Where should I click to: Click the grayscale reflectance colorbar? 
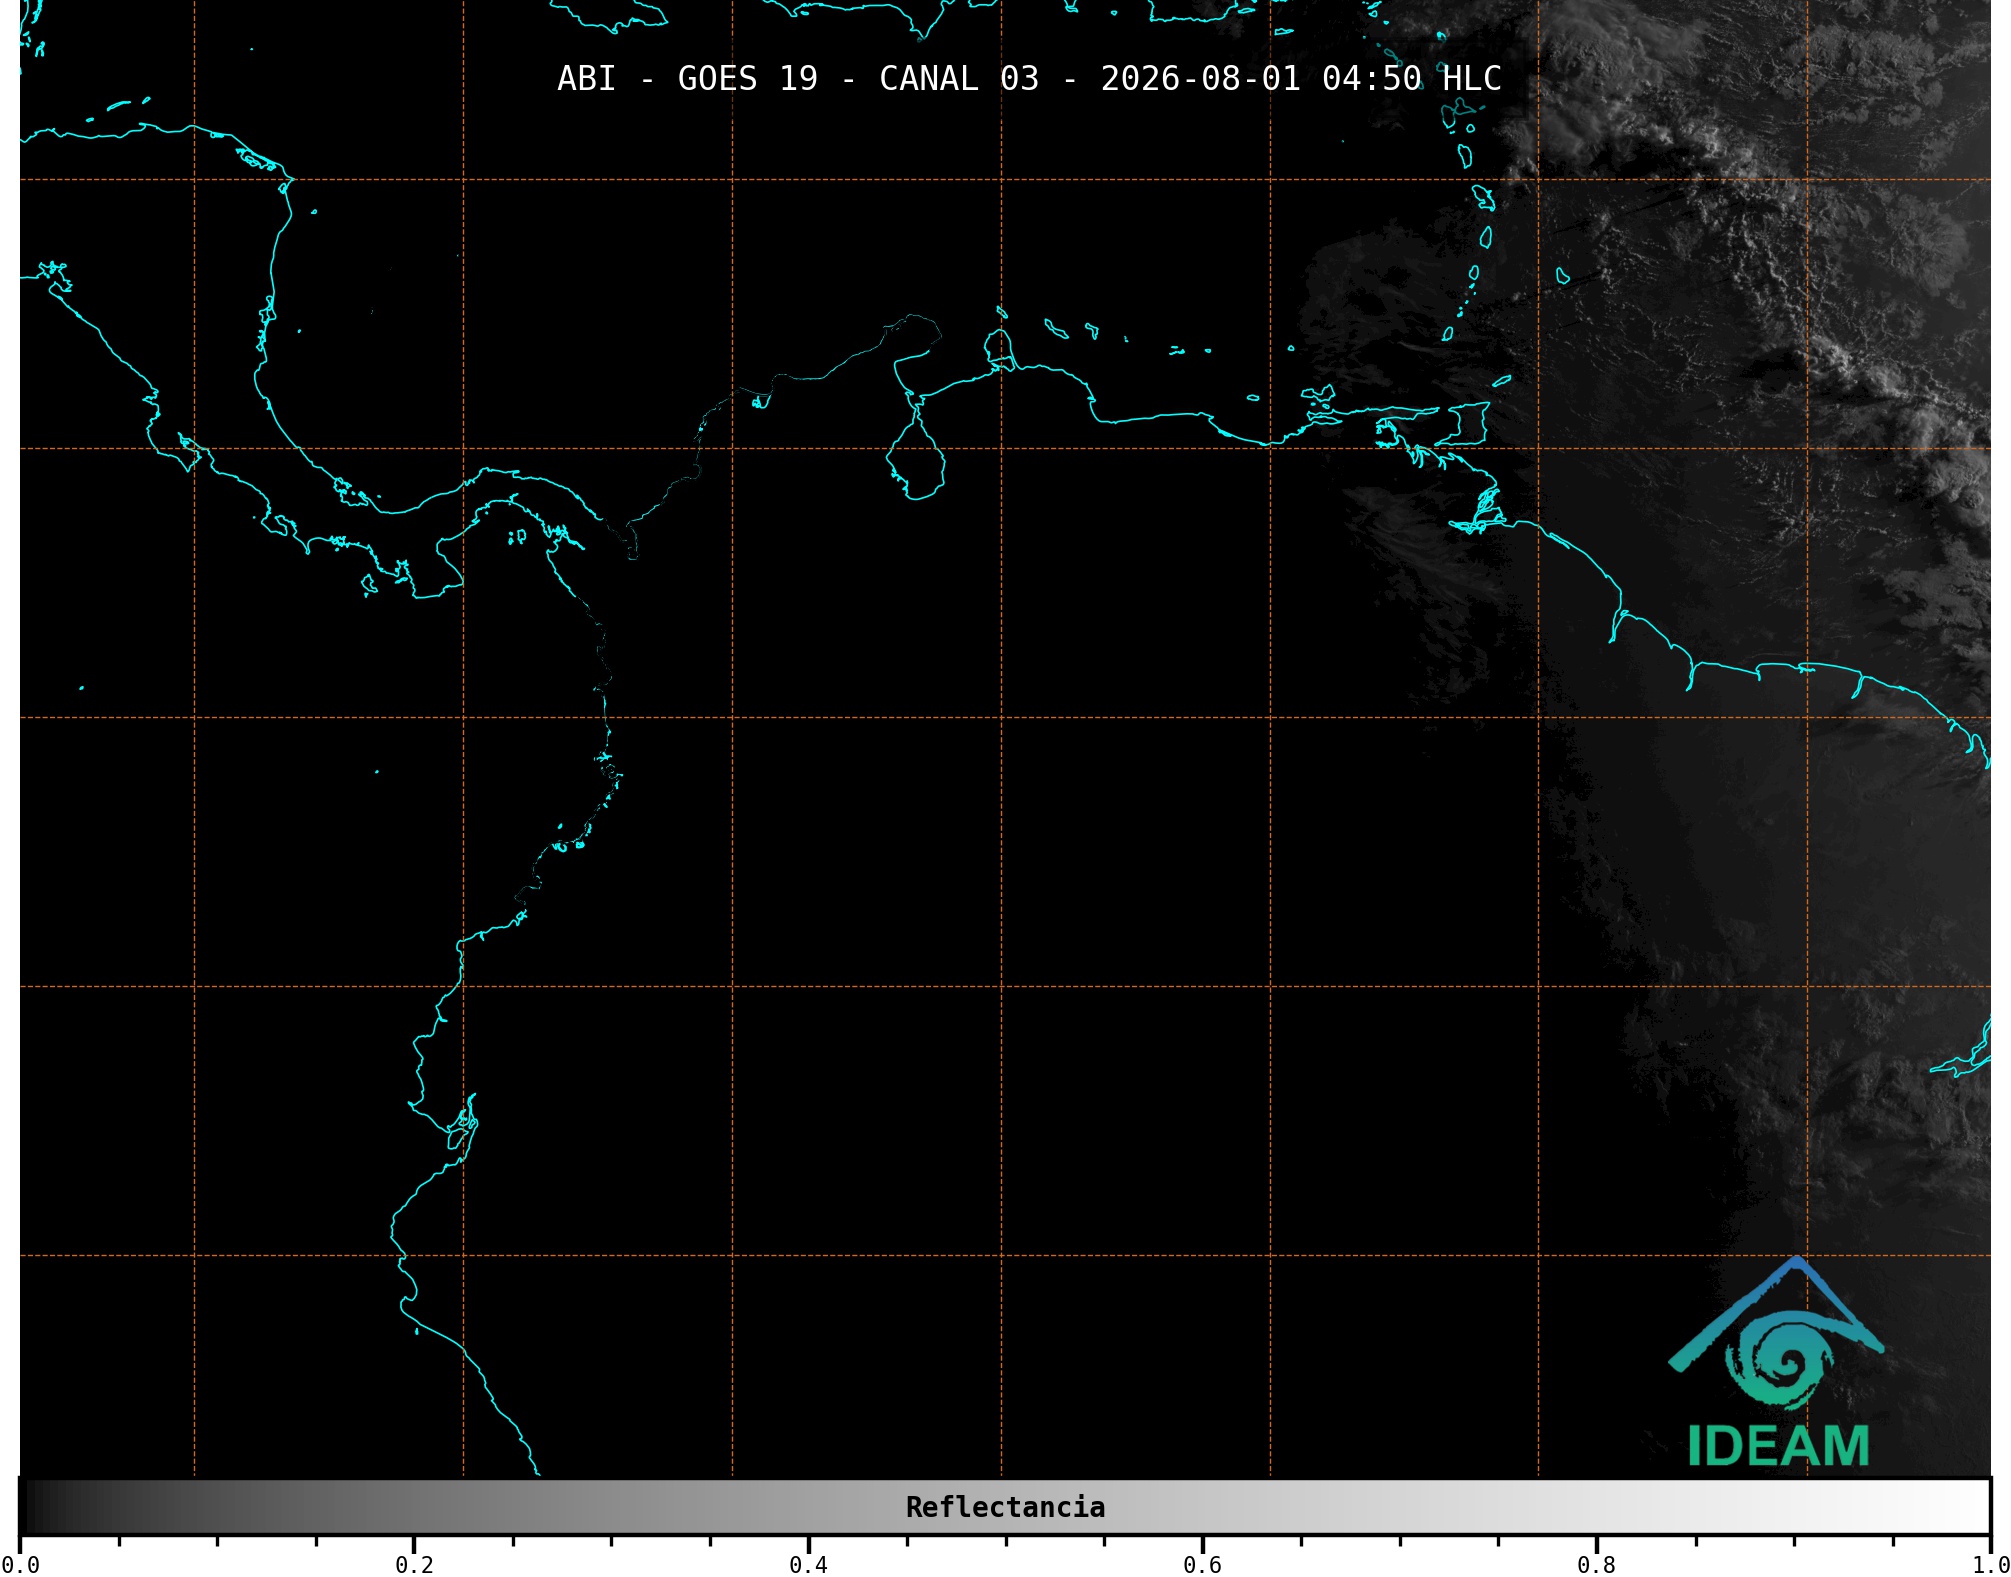1005,1506
